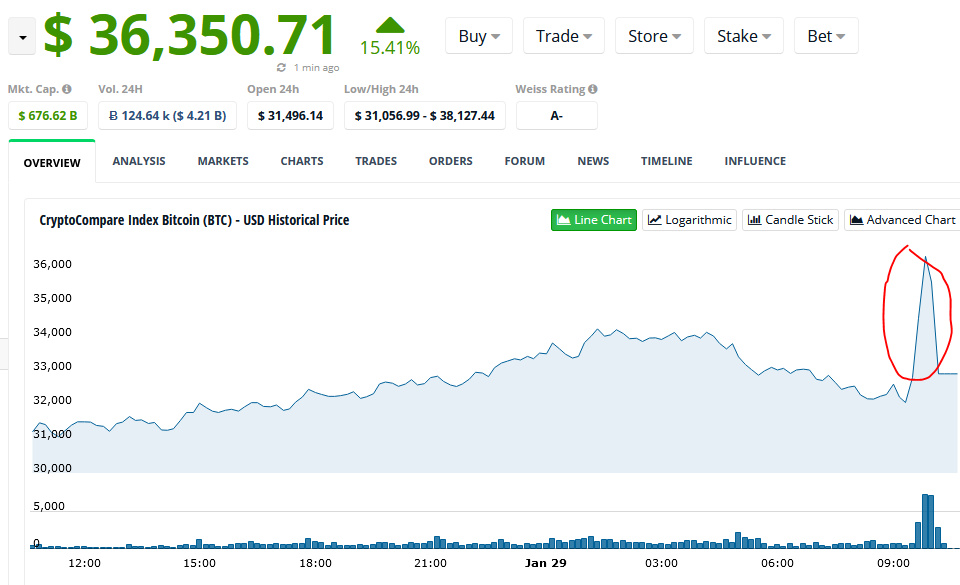Select the Line Chart view button

click(x=594, y=220)
